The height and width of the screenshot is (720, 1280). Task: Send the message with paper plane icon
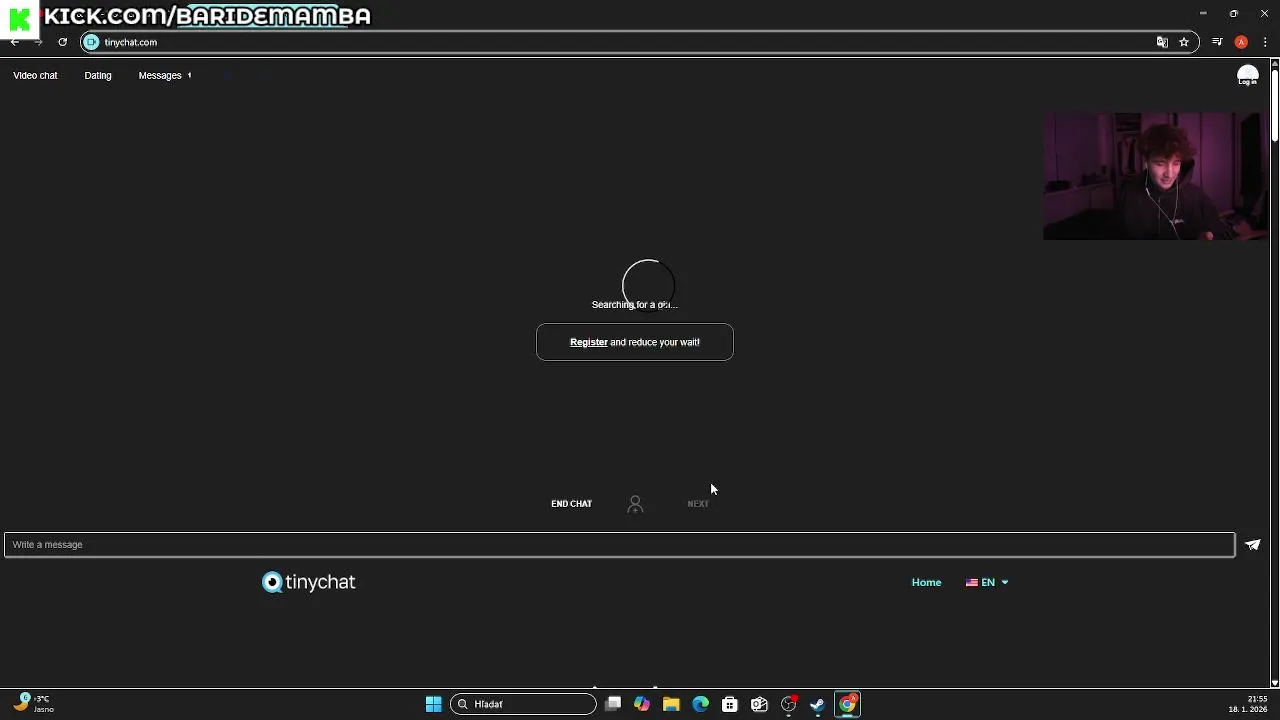1253,545
